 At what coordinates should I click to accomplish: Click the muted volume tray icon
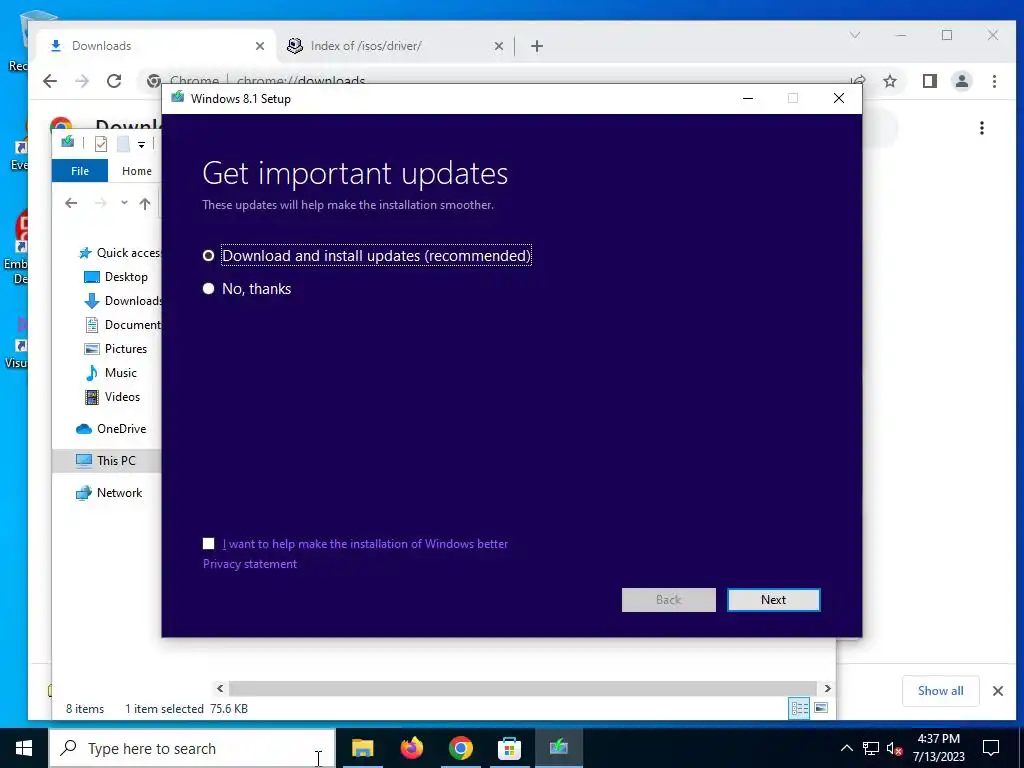(x=894, y=748)
